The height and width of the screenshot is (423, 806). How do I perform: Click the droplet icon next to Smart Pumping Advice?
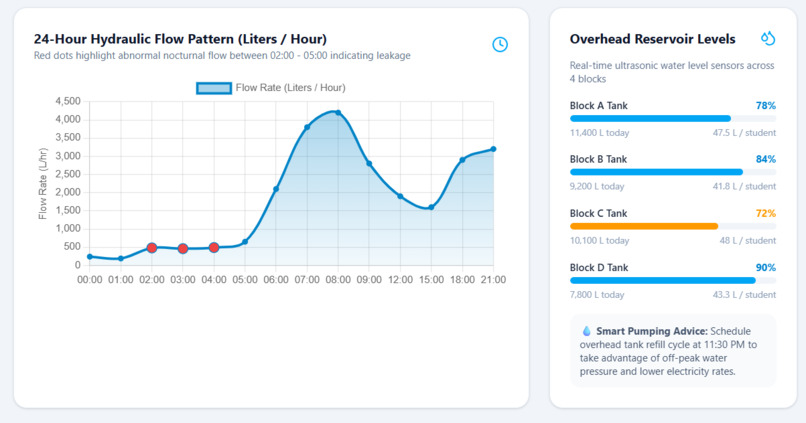(x=586, y=331)
